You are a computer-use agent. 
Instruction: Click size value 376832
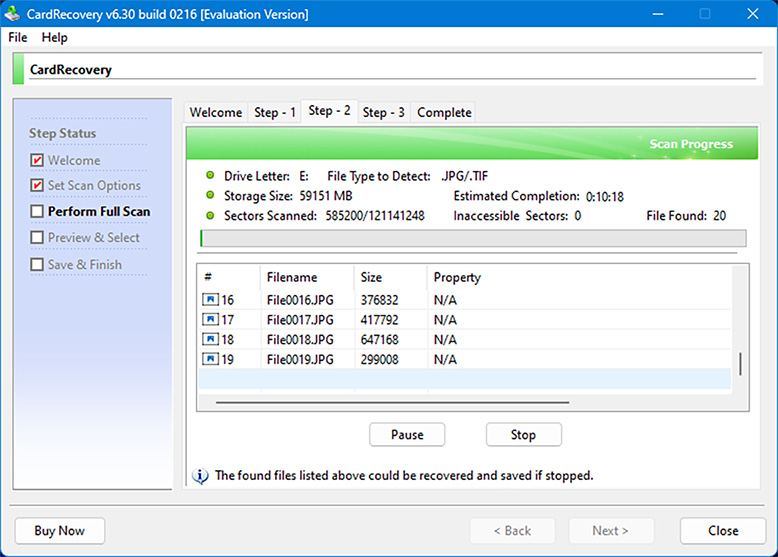pos(379,300)
